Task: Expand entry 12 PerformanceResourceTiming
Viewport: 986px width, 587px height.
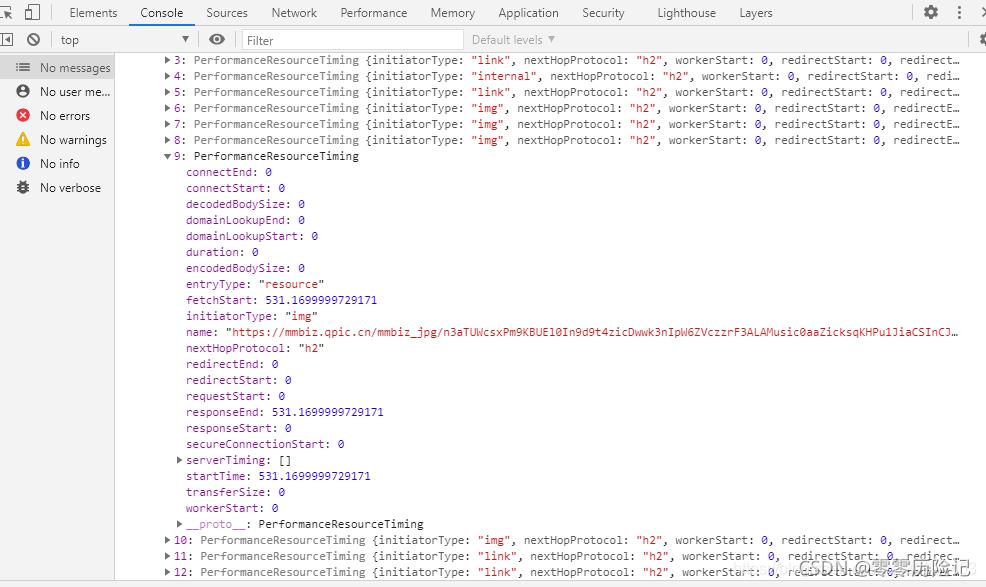Action: [167, 572]
